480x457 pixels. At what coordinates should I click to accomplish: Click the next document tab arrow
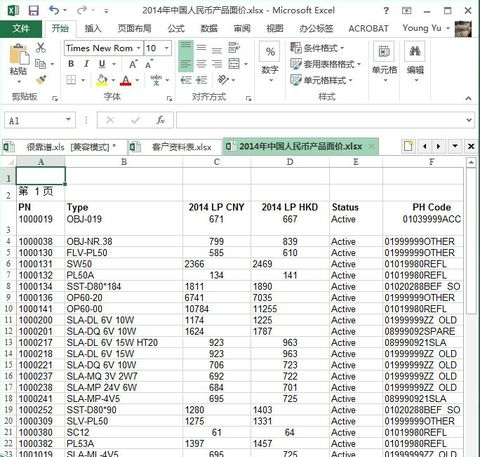[439, 146]
